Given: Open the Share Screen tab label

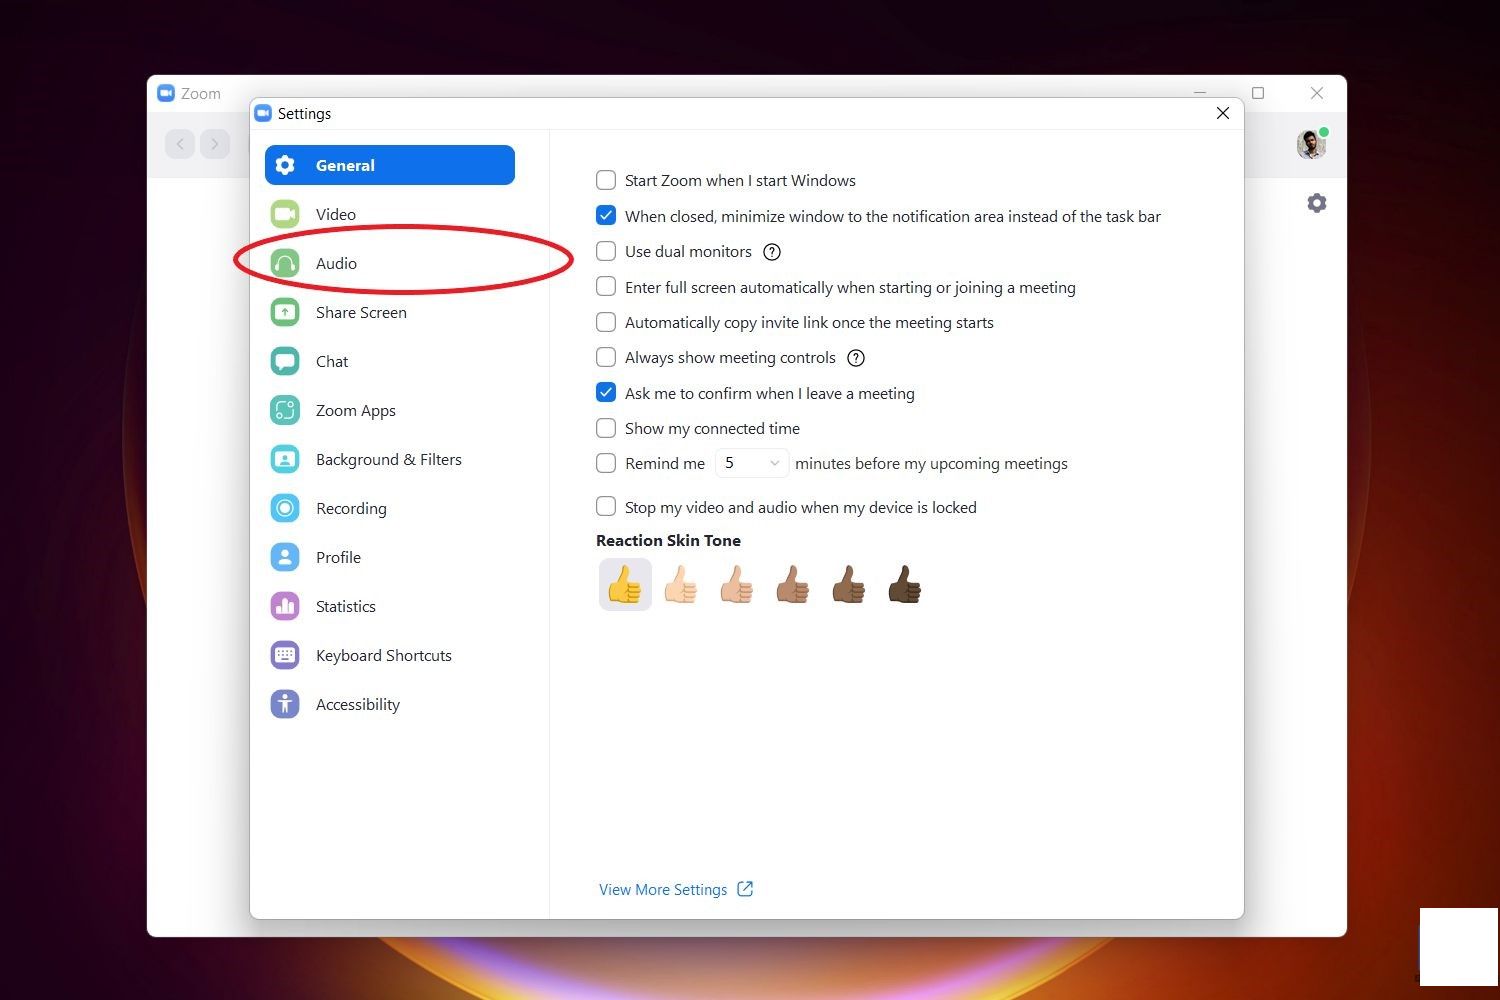Looking at the screenshot, I should point(361,312).
